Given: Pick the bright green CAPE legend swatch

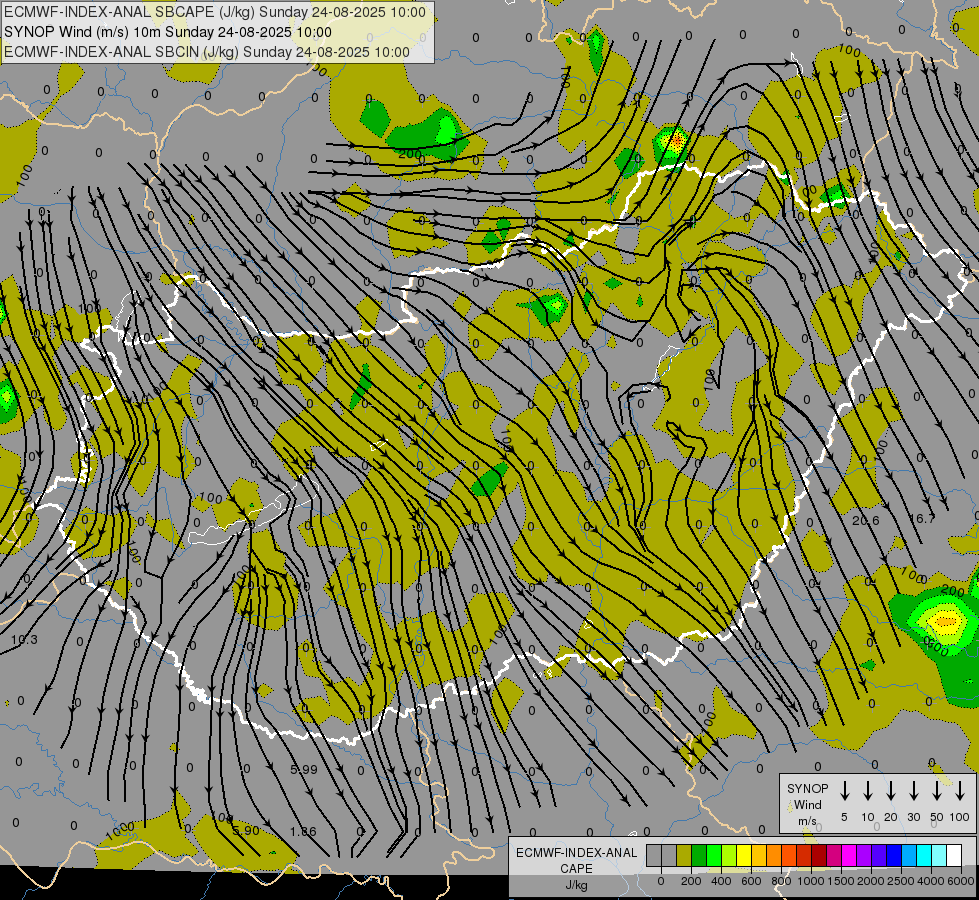Looking at the screenshot, I should 714,855.
